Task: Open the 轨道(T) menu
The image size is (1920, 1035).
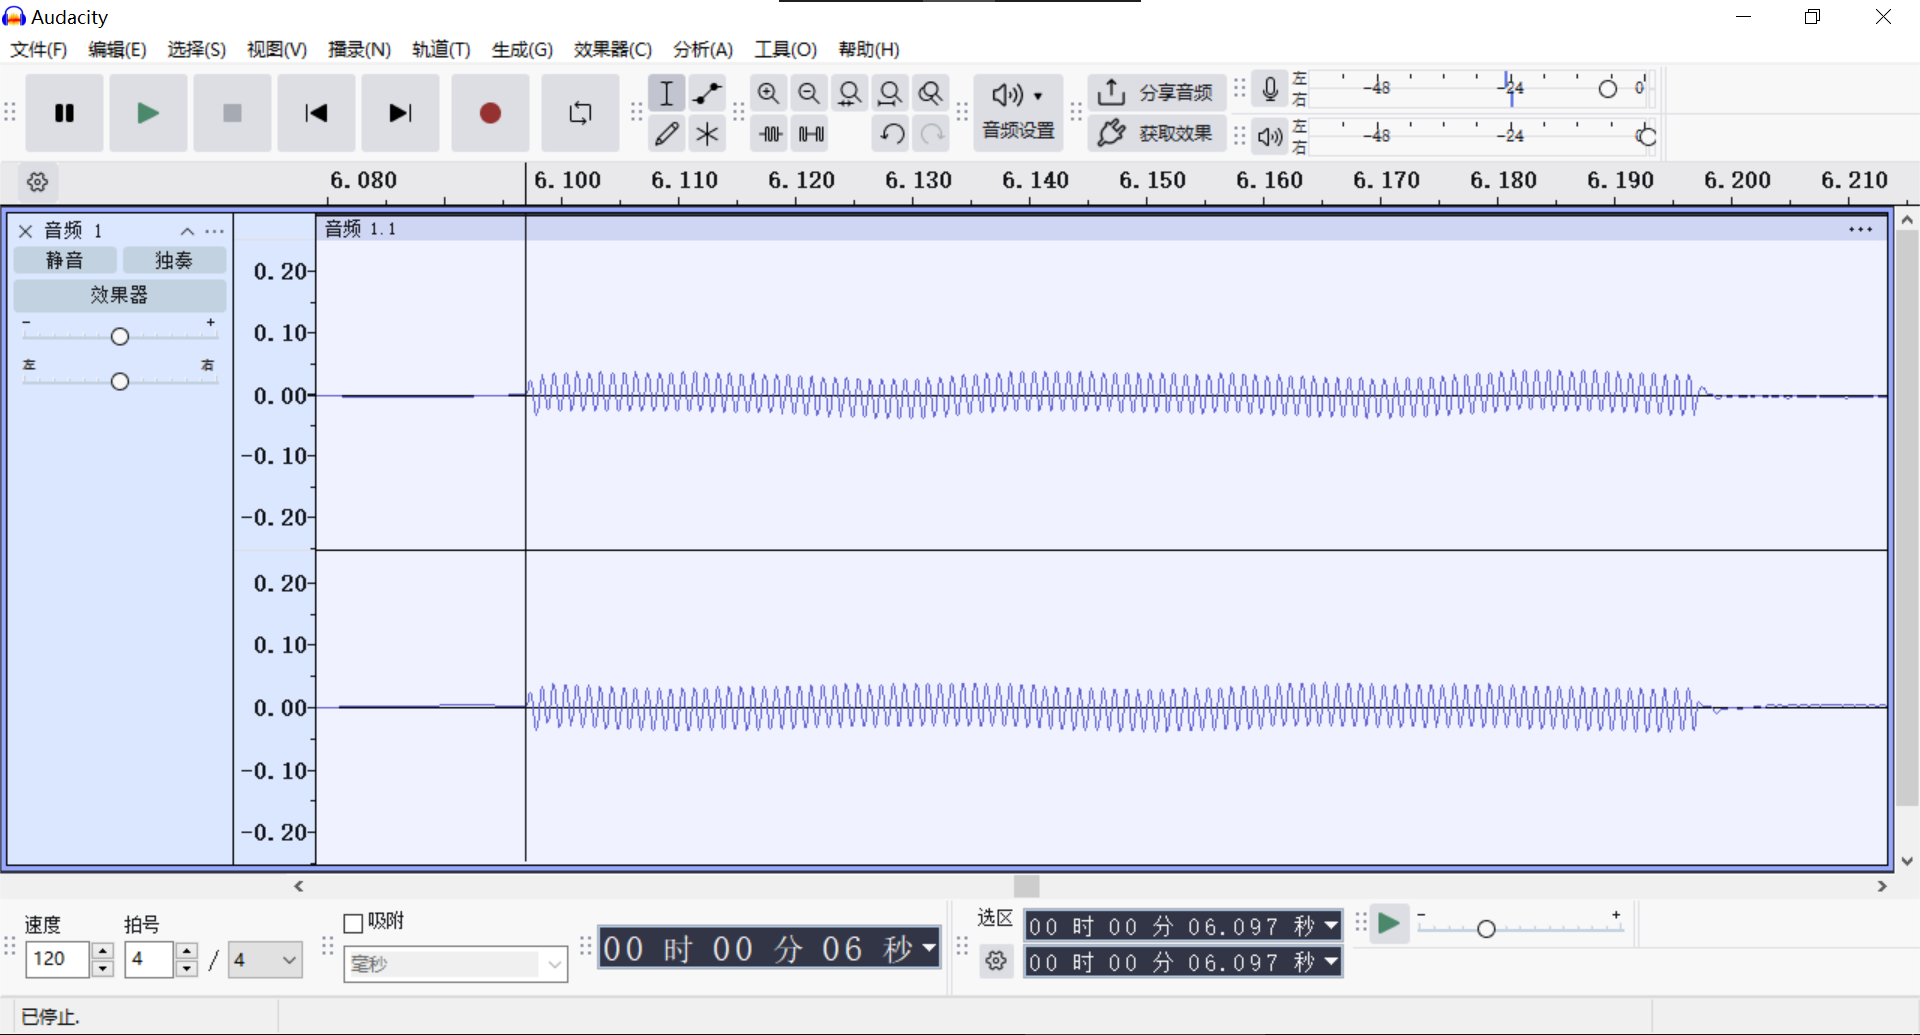Action: [x=441, y=49]
